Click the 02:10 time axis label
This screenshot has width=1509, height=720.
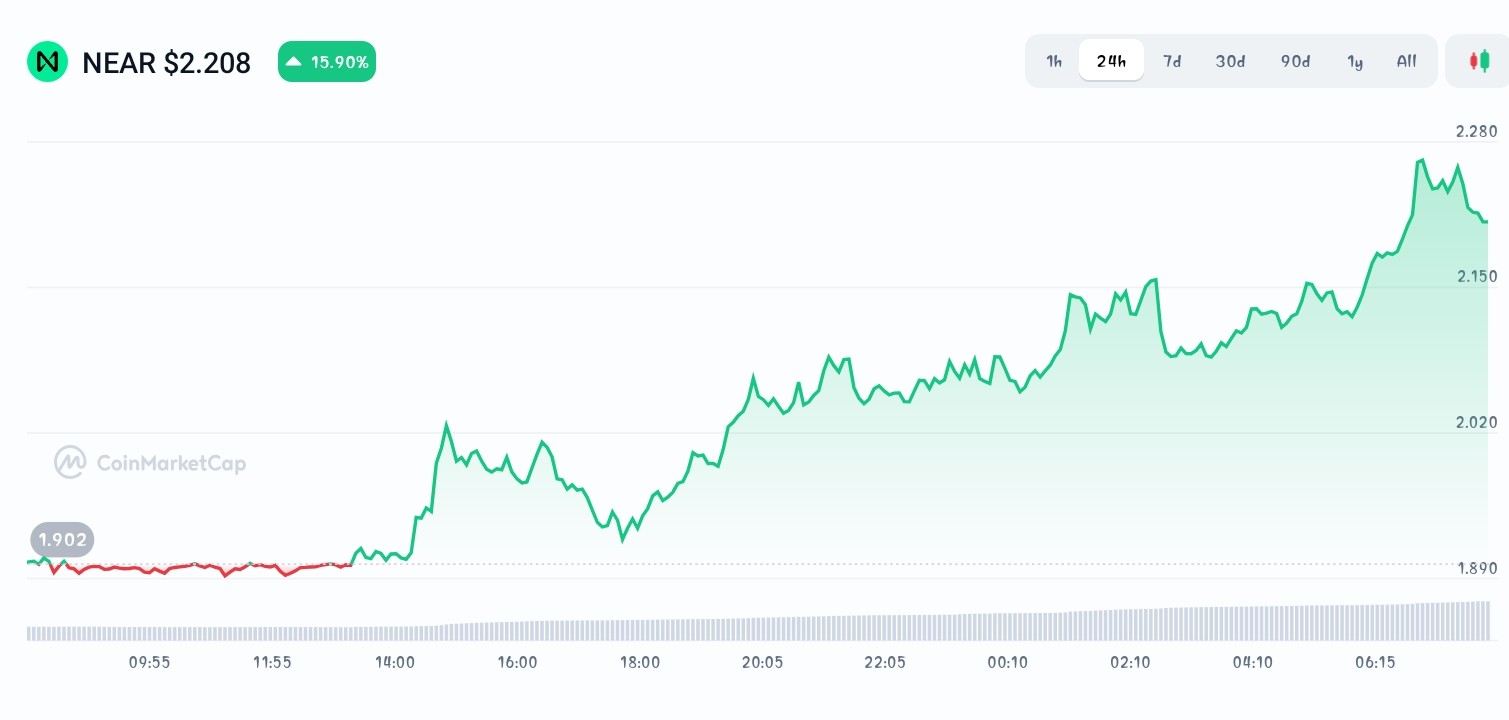(x=1130, y=662)
